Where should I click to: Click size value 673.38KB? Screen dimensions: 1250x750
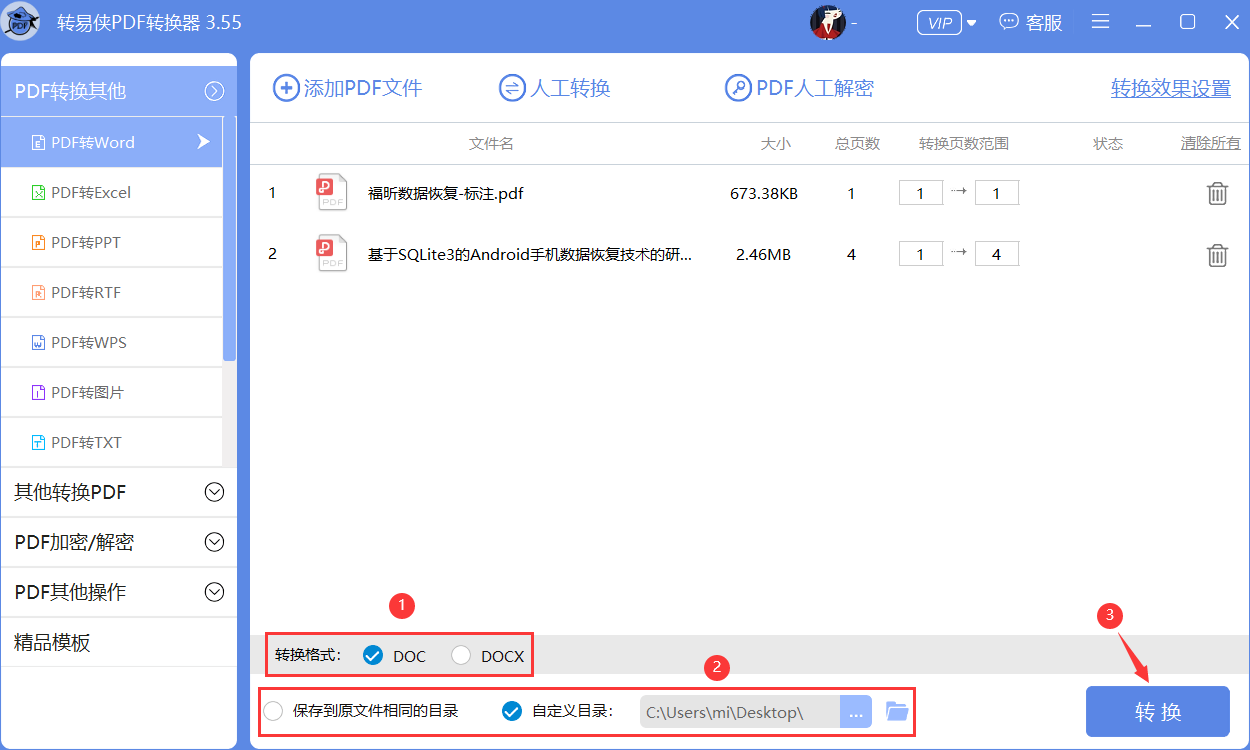764,194
